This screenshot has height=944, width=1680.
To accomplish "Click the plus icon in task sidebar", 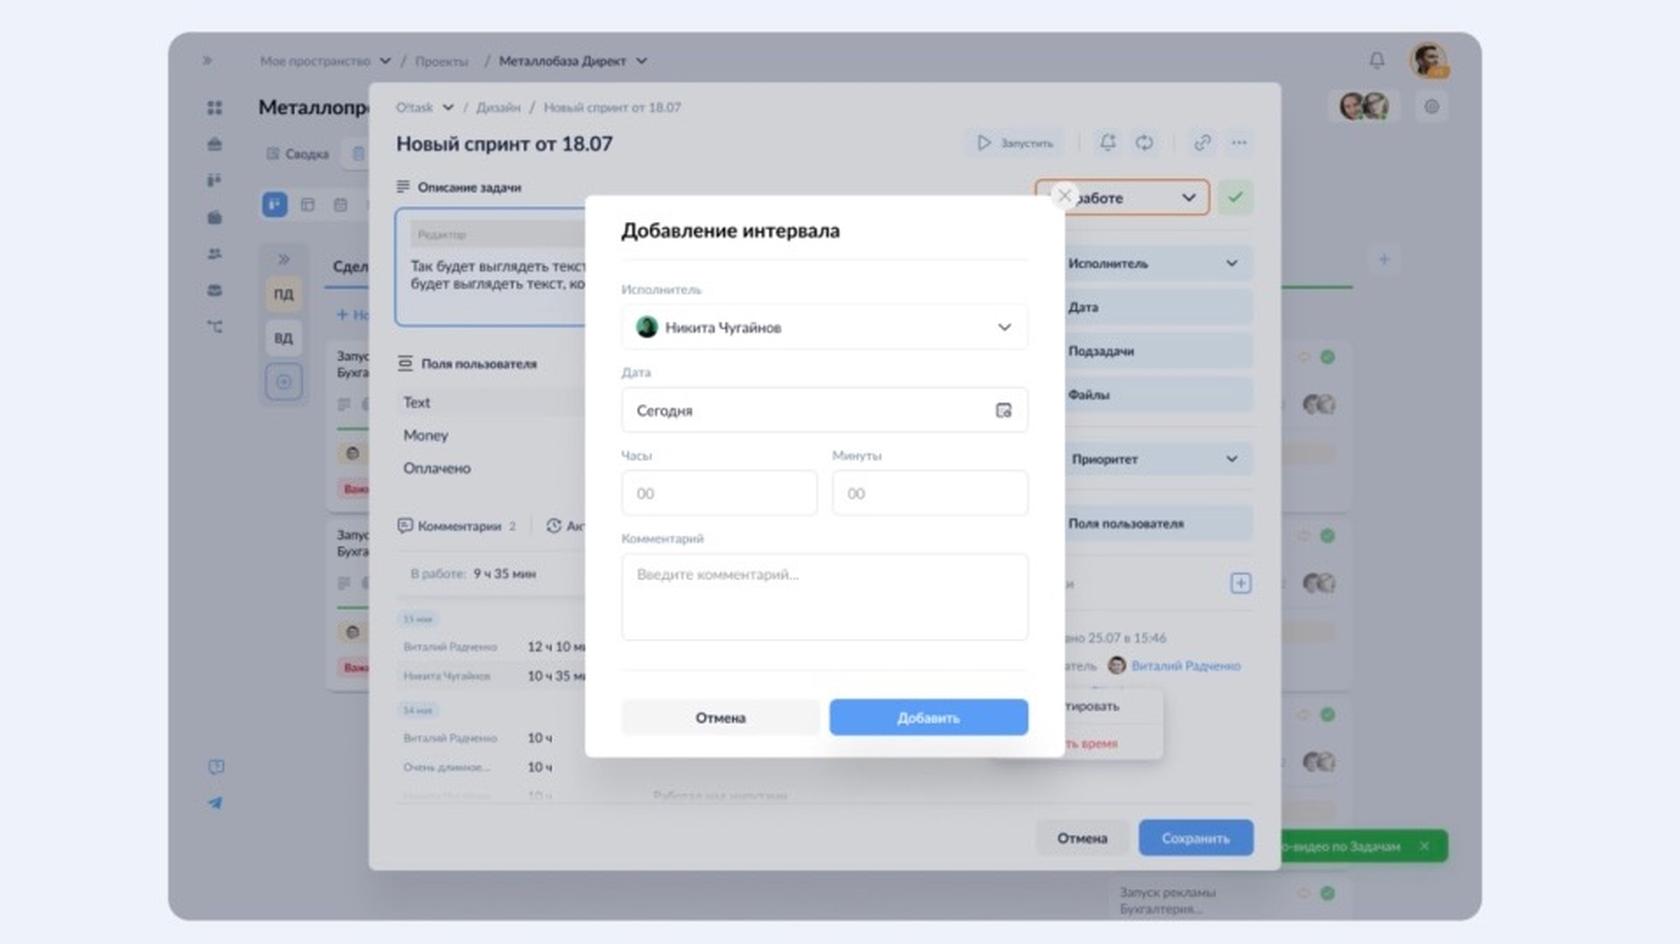I will pos(1240,583).
